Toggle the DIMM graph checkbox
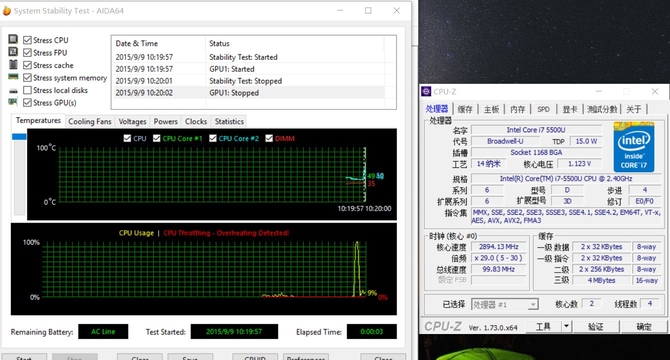Viewport: 670px width, 360px height. point(269,138)
